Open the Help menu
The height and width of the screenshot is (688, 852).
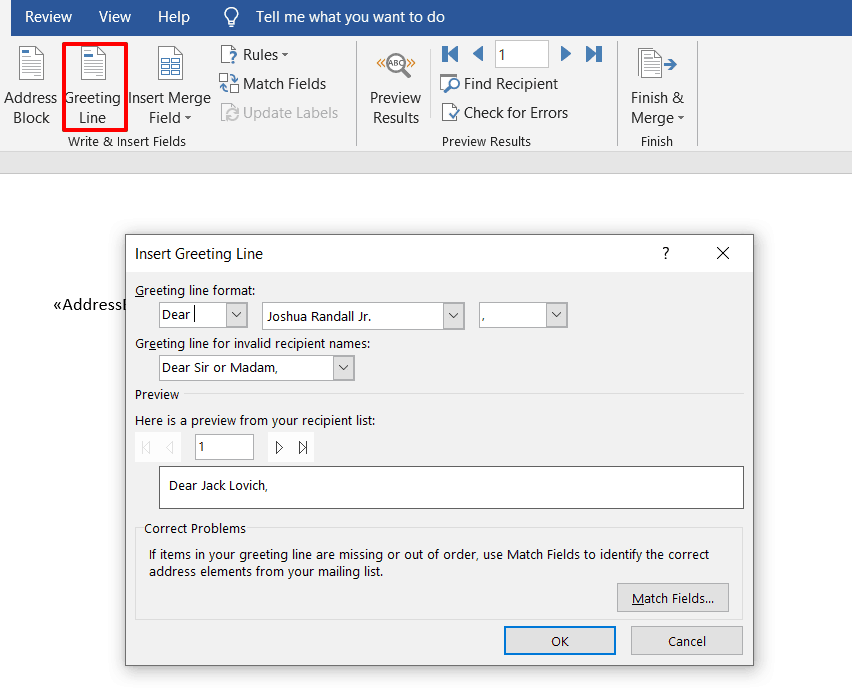(x=173, y=17)
